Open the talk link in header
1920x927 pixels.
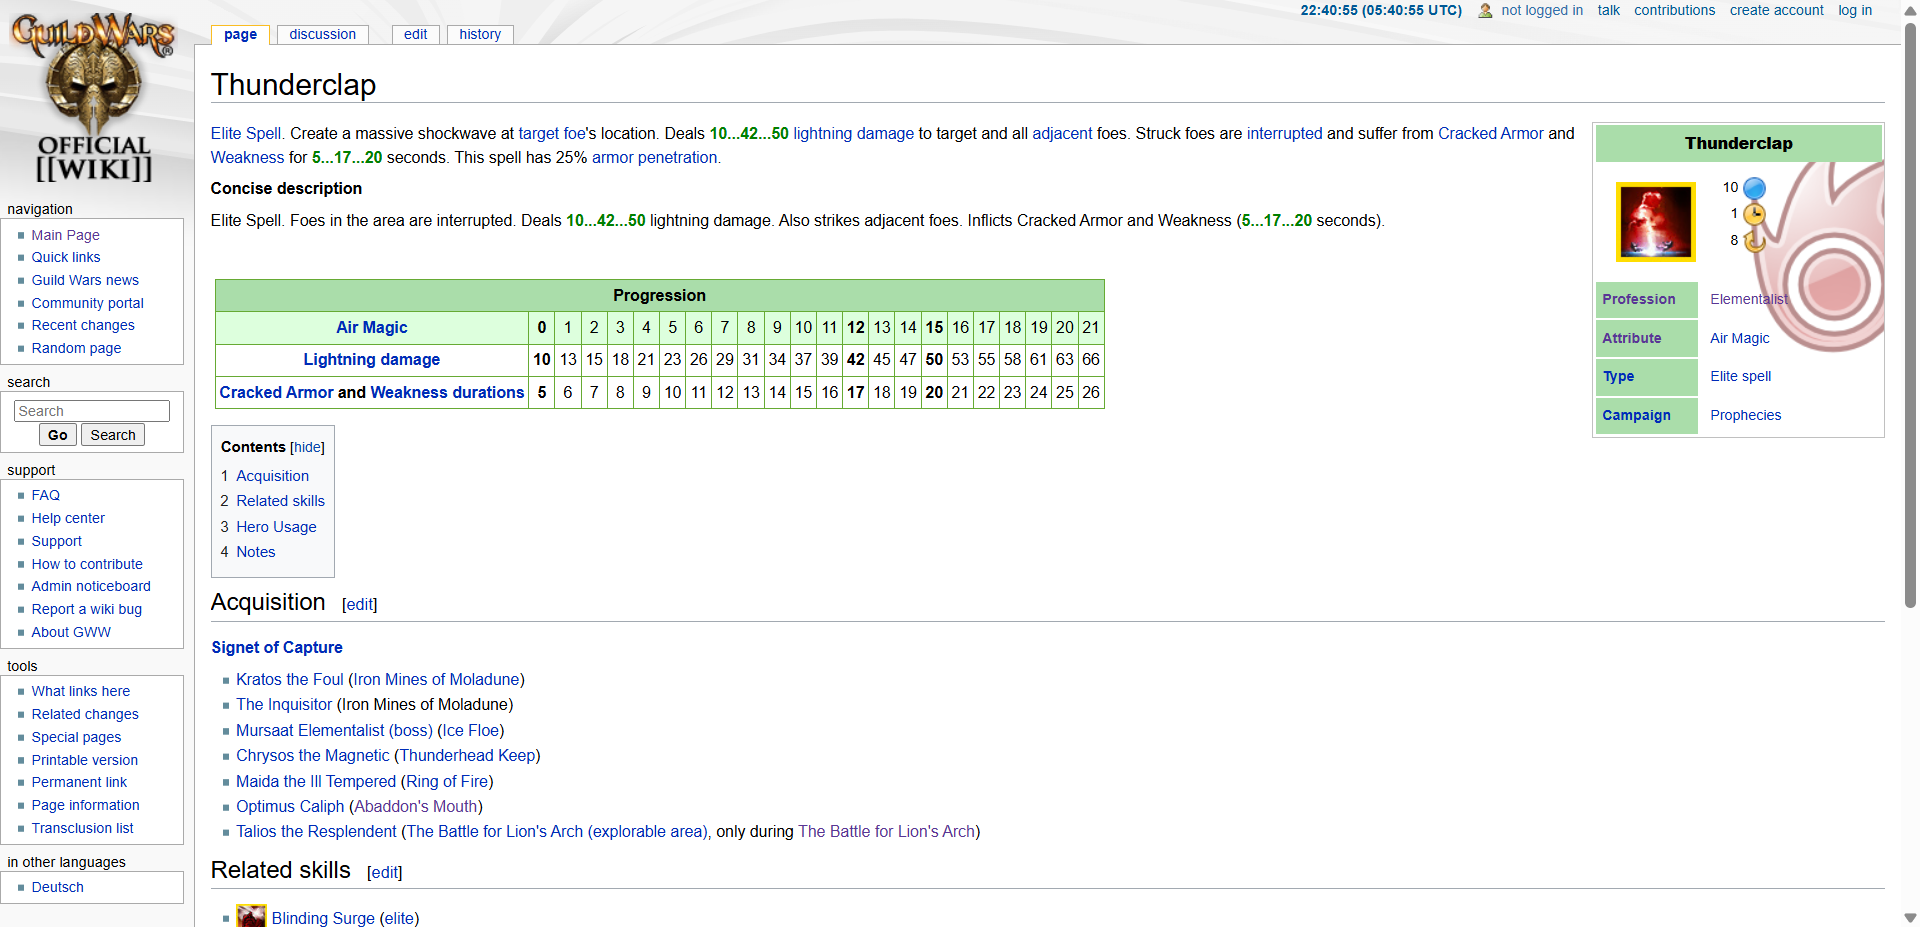pos(1608,10)
